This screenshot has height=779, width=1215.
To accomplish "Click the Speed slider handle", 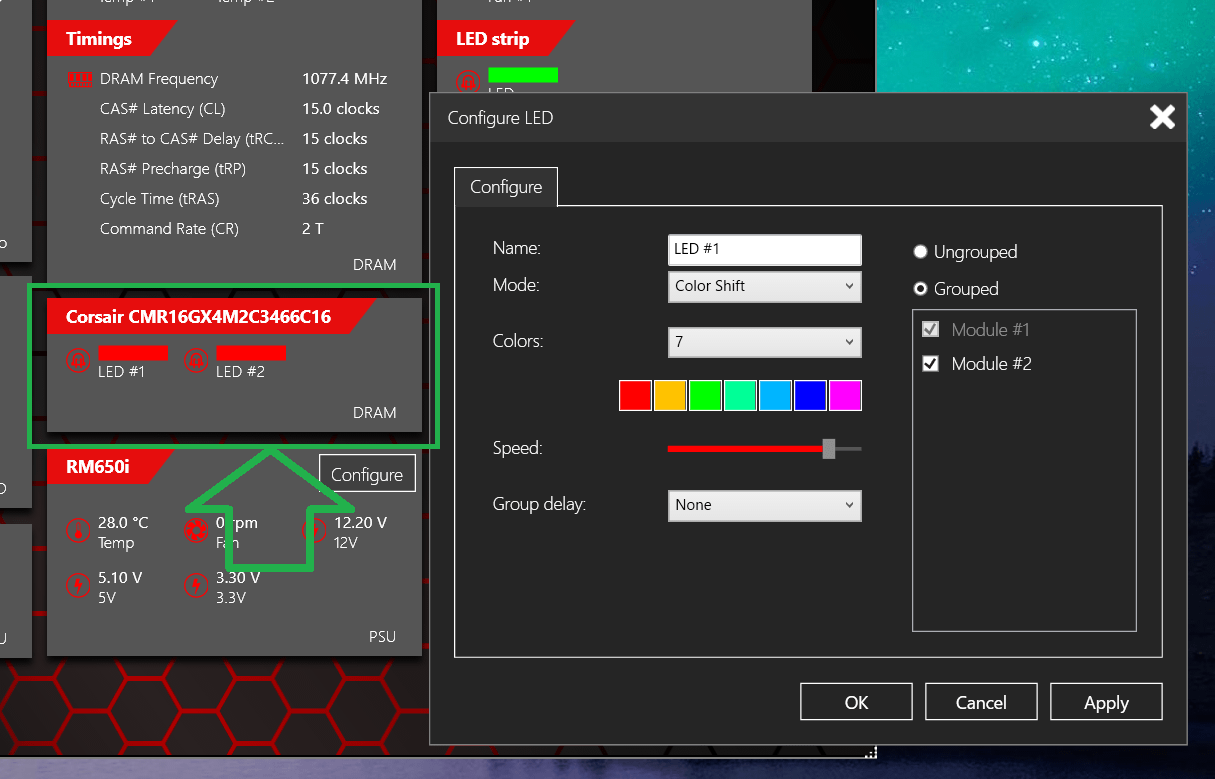I will [x=829, y=449].
